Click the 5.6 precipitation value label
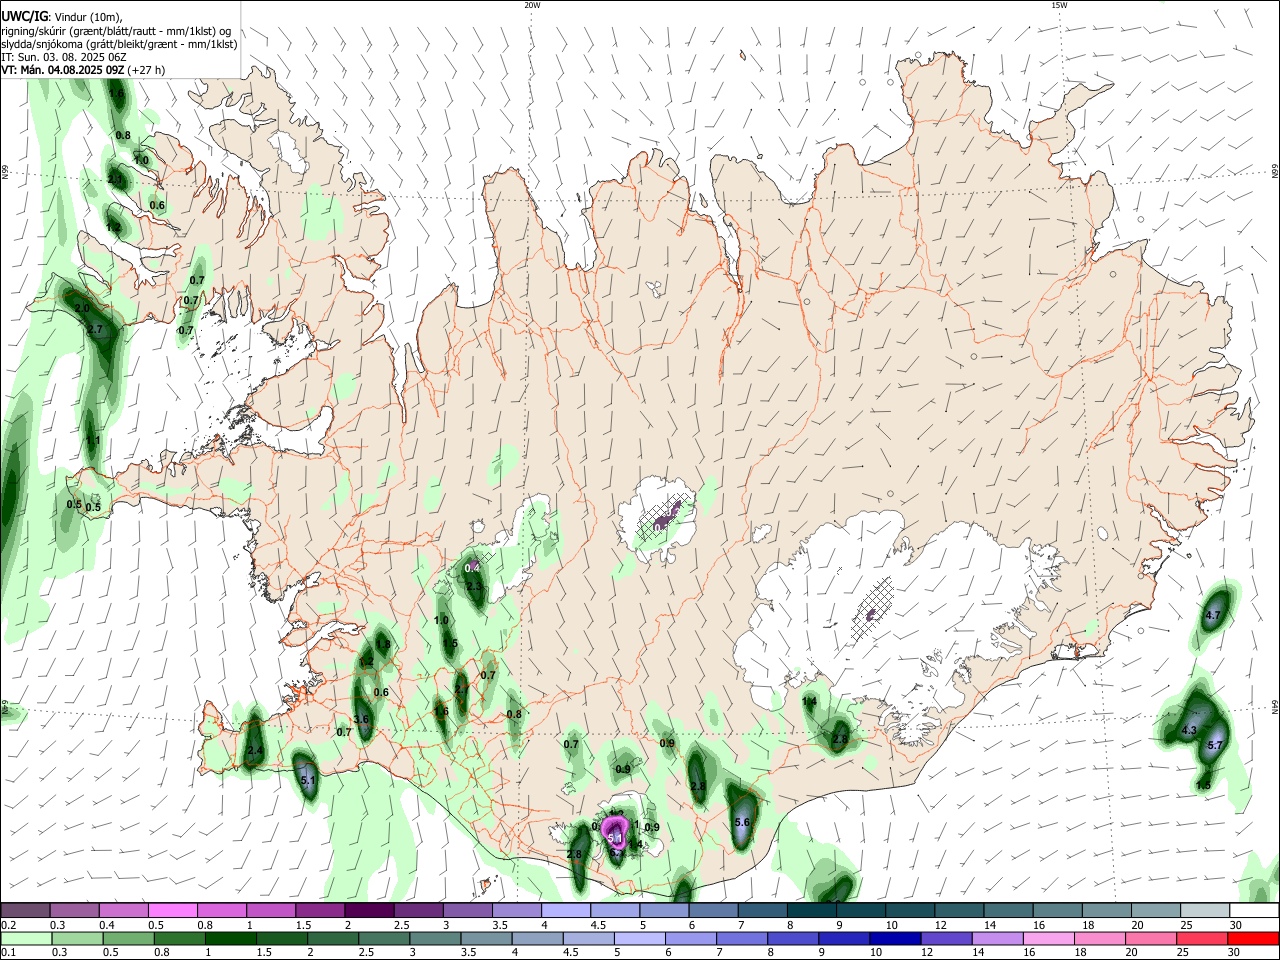The image size is (1280, 960). [x=742, y=822]
